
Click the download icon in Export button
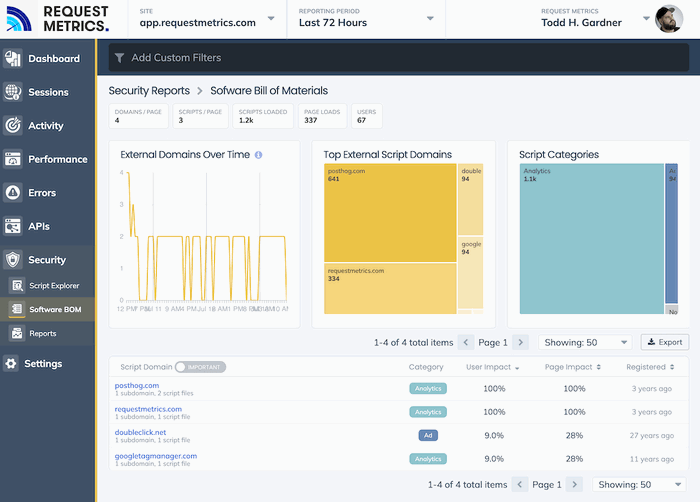[651, 342]
